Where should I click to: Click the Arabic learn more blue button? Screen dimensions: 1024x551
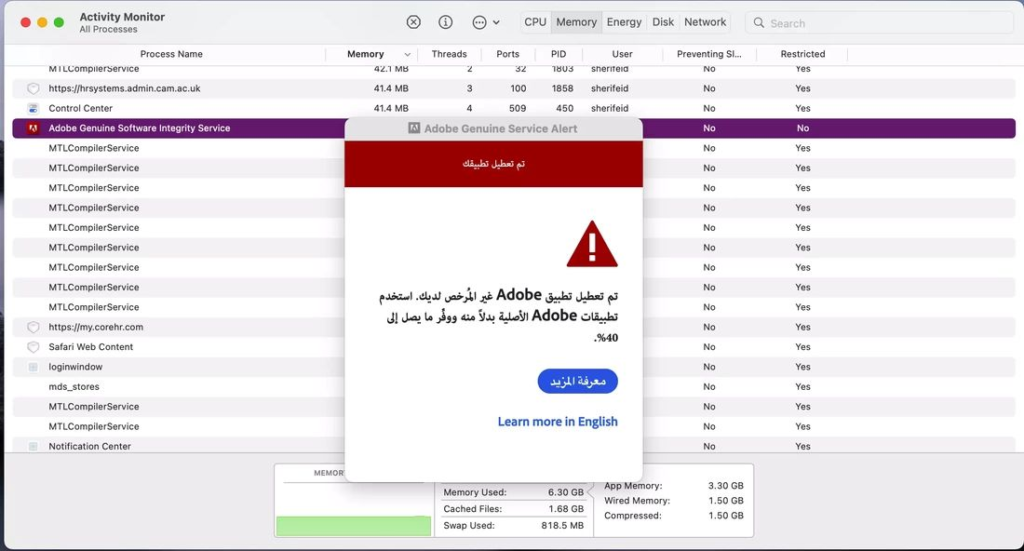pyautogui.click(x=577, y=381)
